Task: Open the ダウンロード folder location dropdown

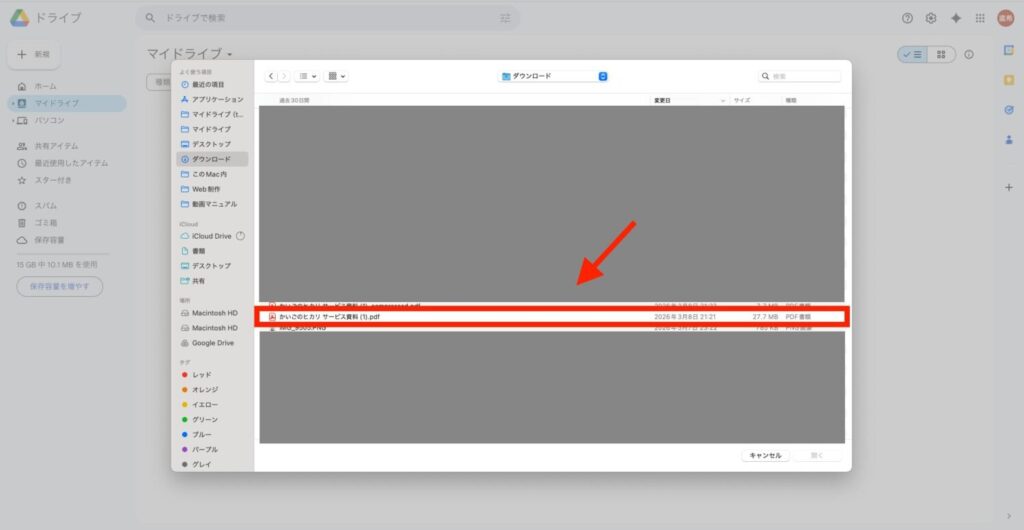Action: click(553, 76)
